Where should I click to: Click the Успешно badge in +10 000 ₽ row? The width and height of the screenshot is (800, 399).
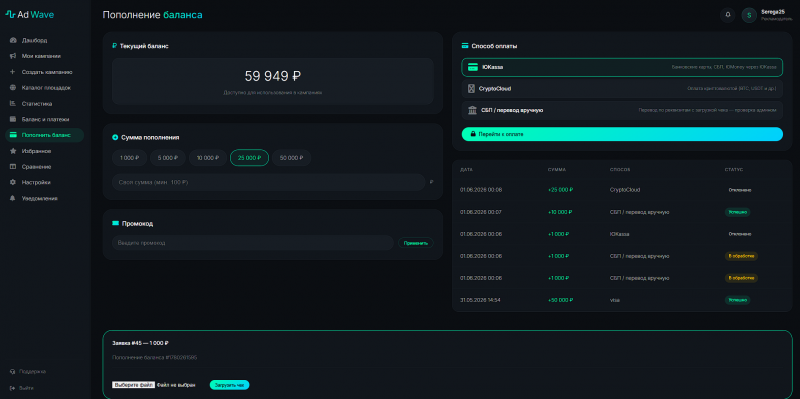point(737,212)
